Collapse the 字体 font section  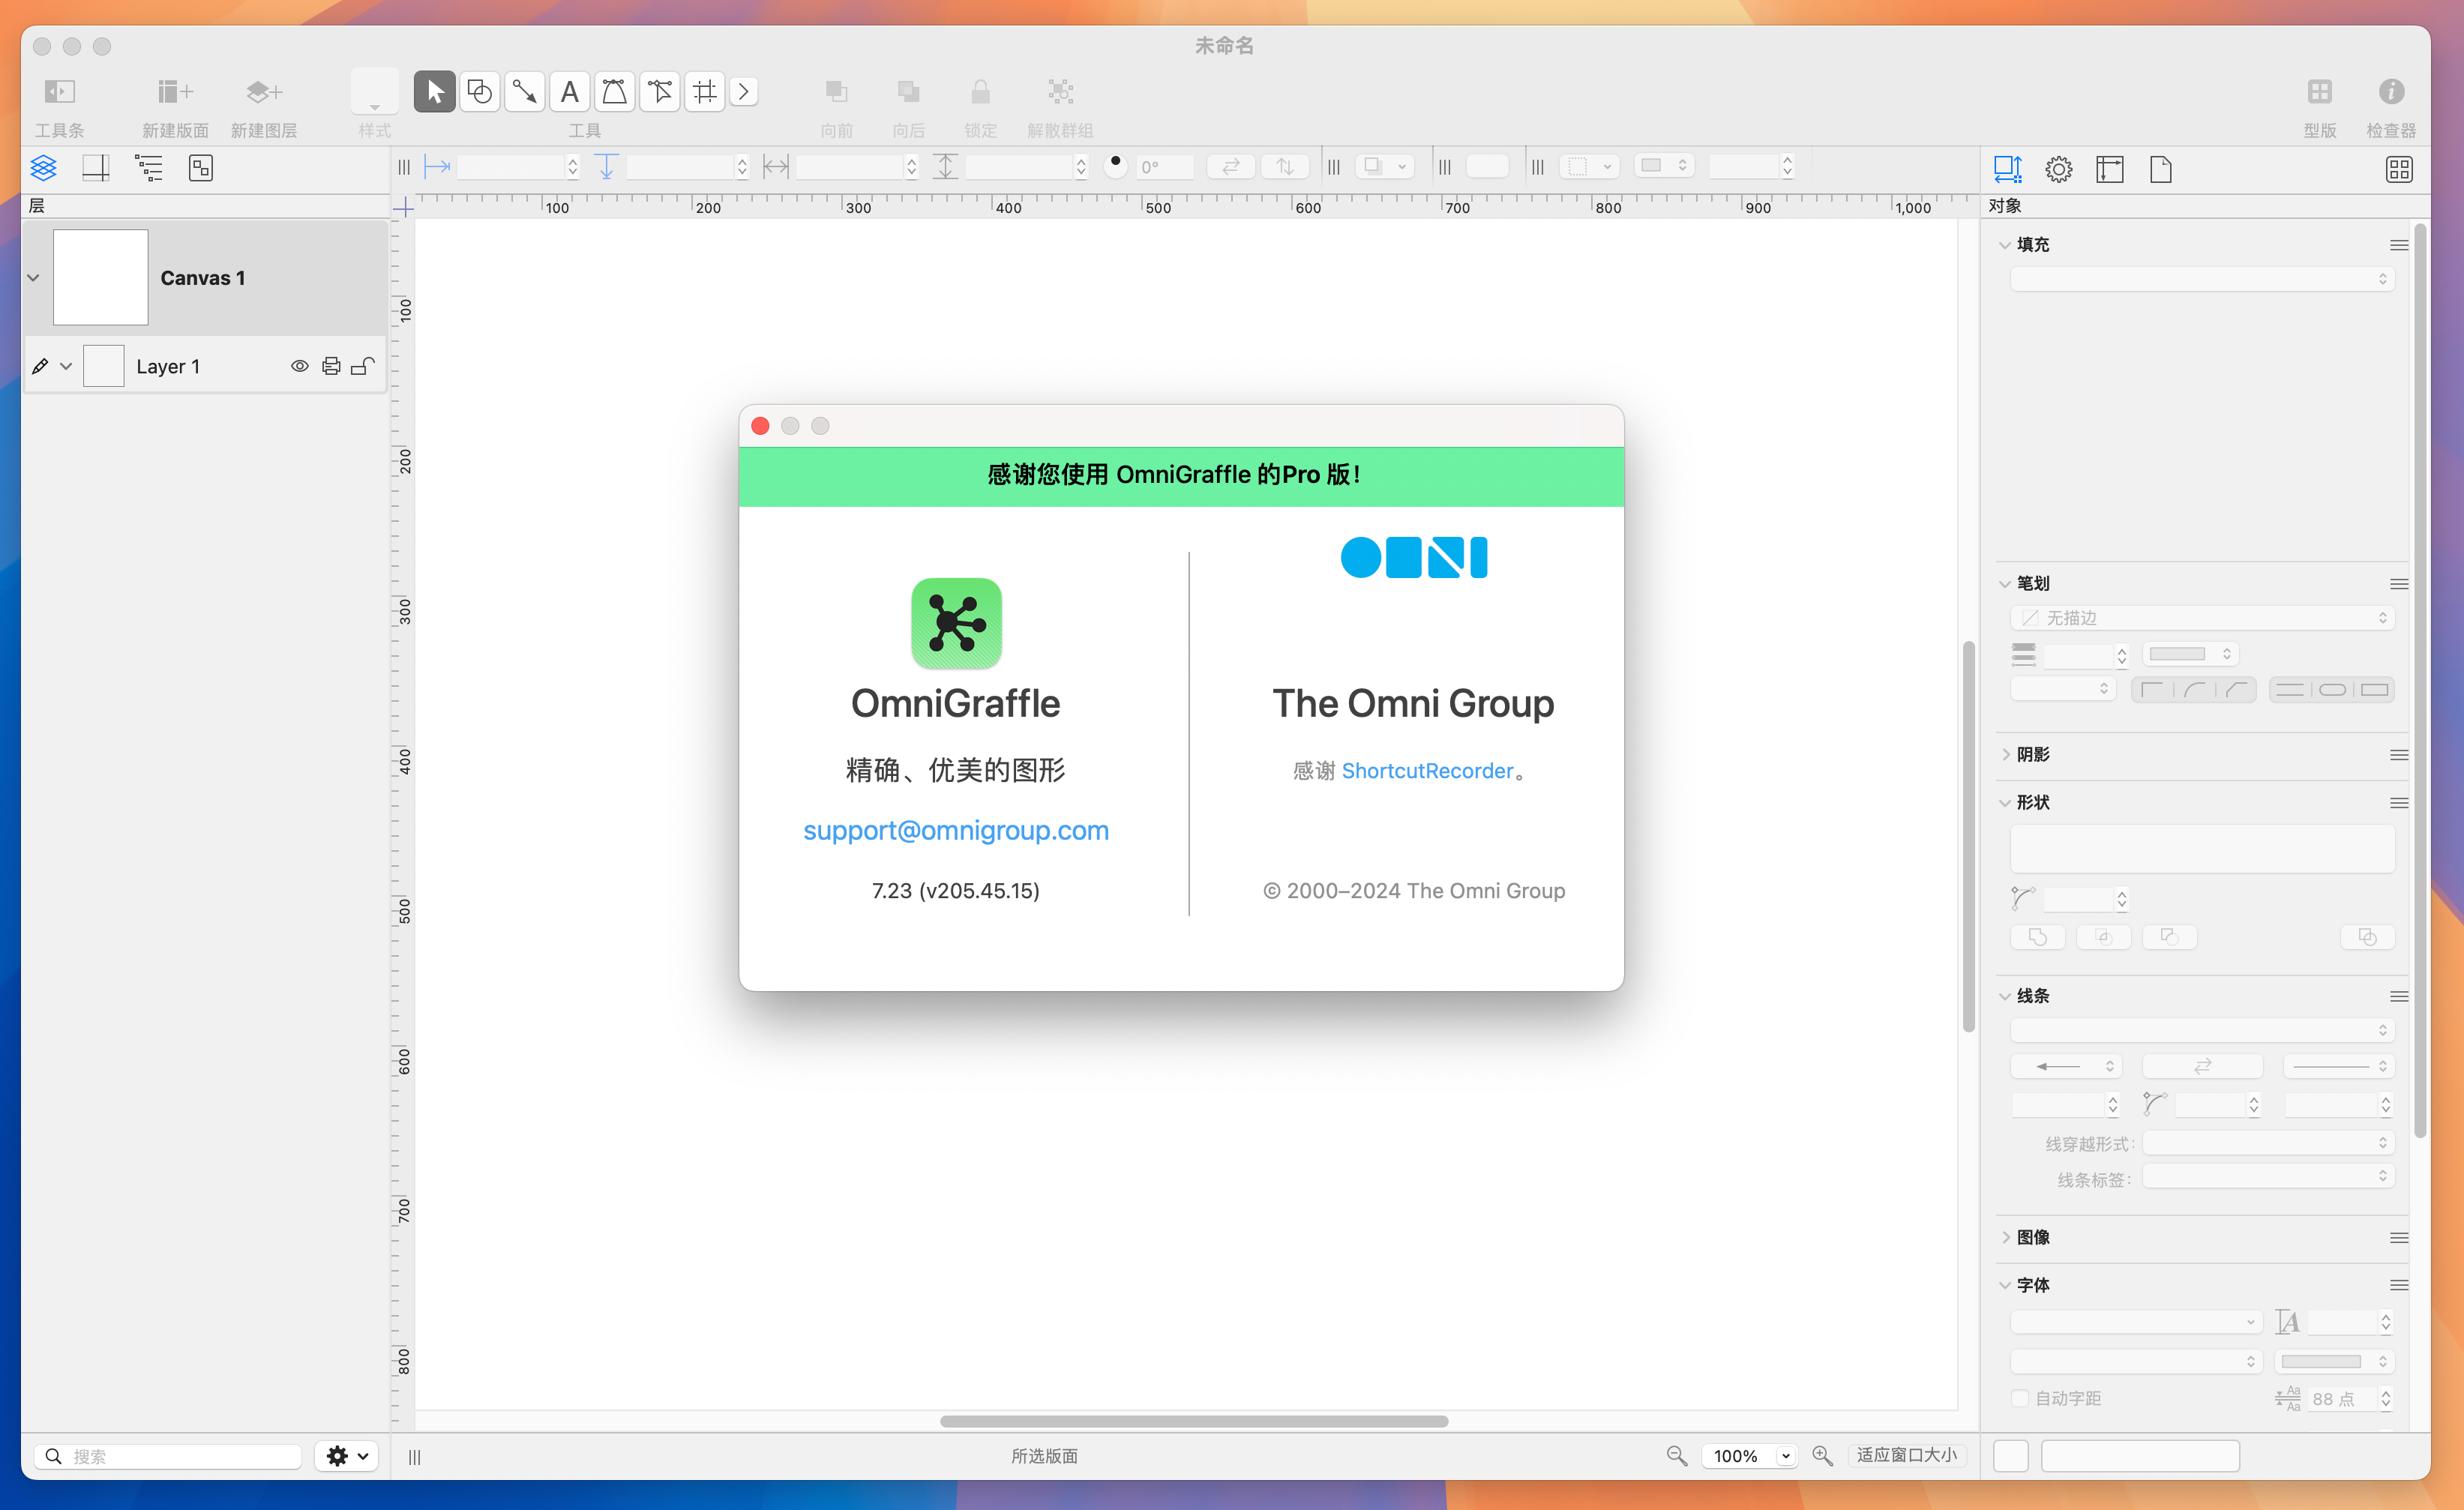tap(2005, 1285)
